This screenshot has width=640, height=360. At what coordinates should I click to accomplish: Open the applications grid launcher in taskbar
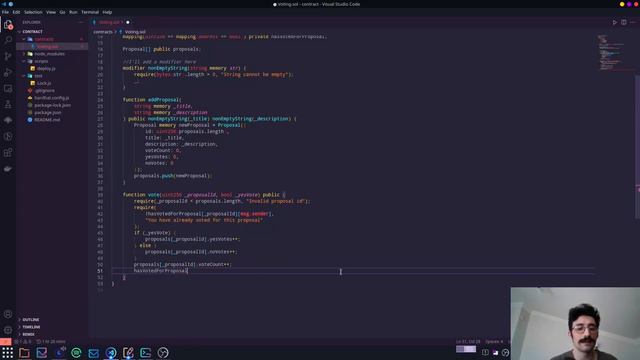pos(7,353)
